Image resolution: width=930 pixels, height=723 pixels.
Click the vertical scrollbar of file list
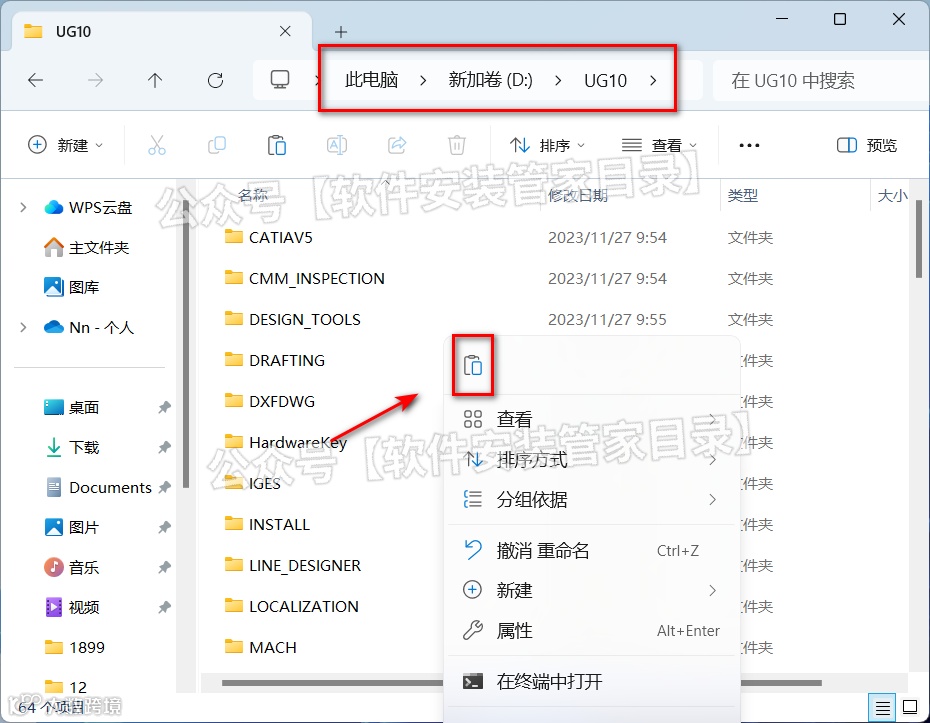(919, 239)
